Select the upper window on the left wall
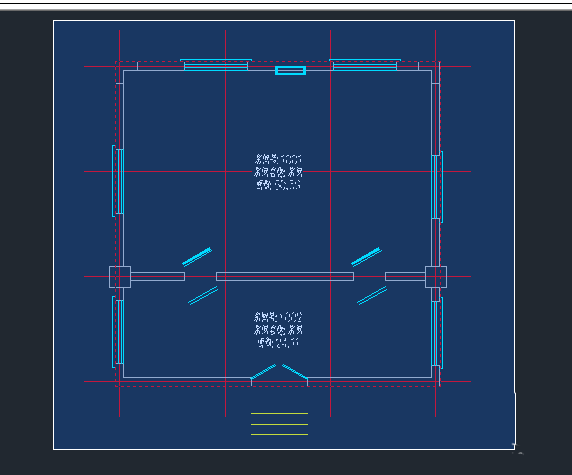 [118, 181]
